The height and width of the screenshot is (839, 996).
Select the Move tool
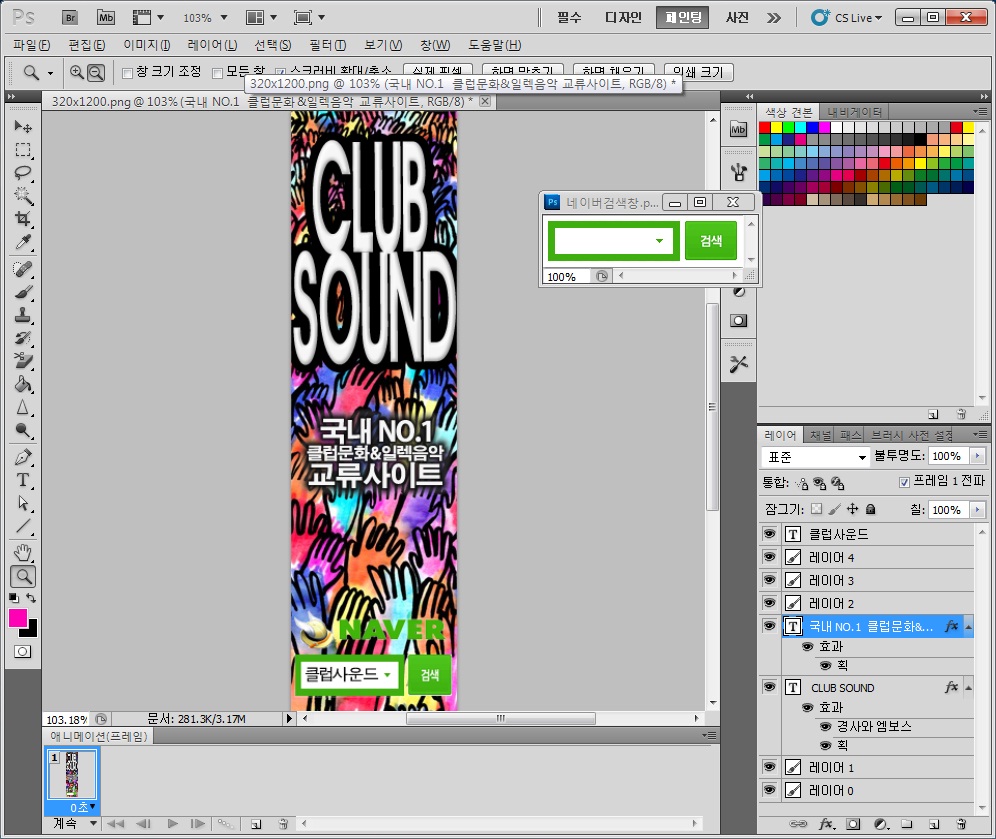pyautogui.click(x=23, y=126)
